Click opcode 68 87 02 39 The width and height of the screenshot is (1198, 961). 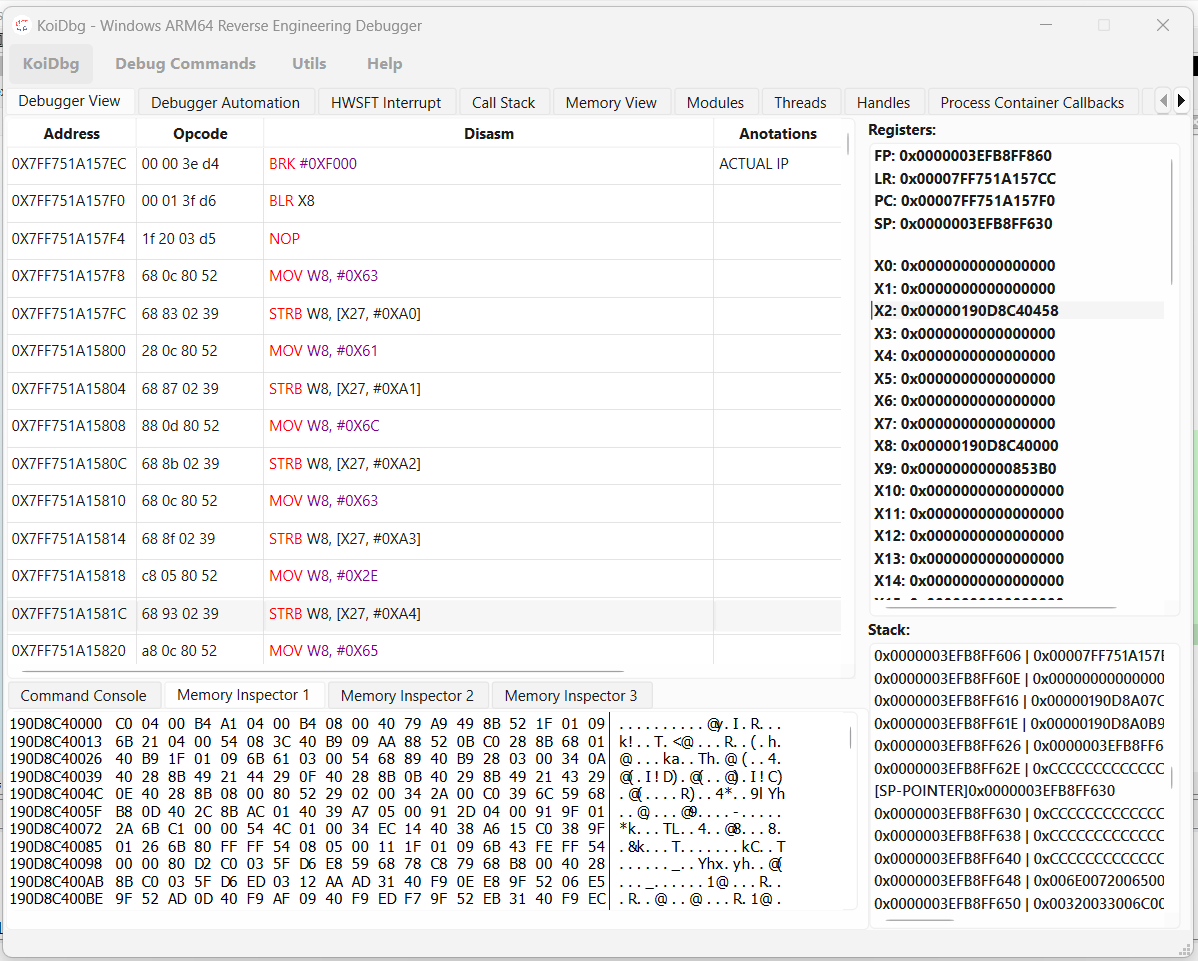[180, 389]
